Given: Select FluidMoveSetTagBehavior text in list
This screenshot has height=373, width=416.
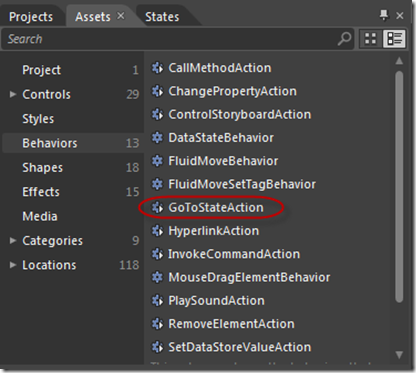Looking at the screenshot, I should click(242, 184).
